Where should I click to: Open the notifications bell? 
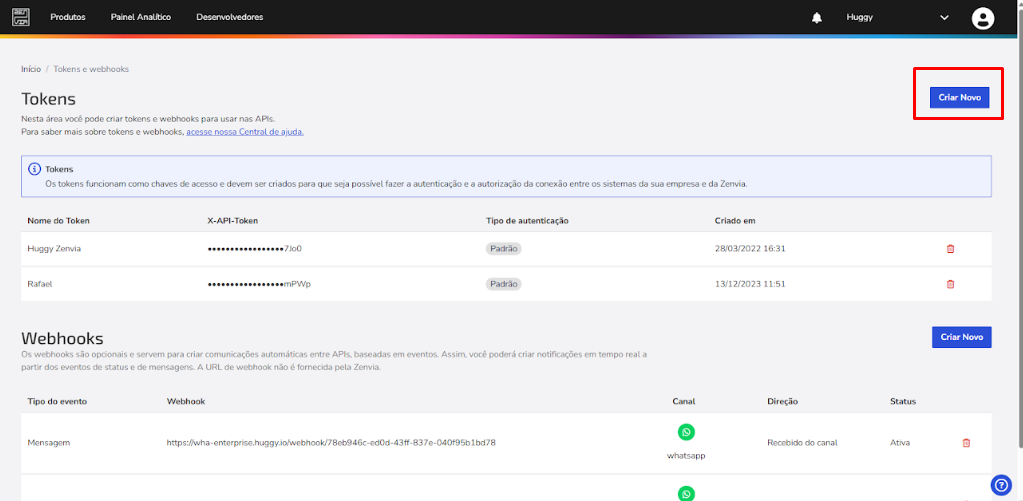817,18
